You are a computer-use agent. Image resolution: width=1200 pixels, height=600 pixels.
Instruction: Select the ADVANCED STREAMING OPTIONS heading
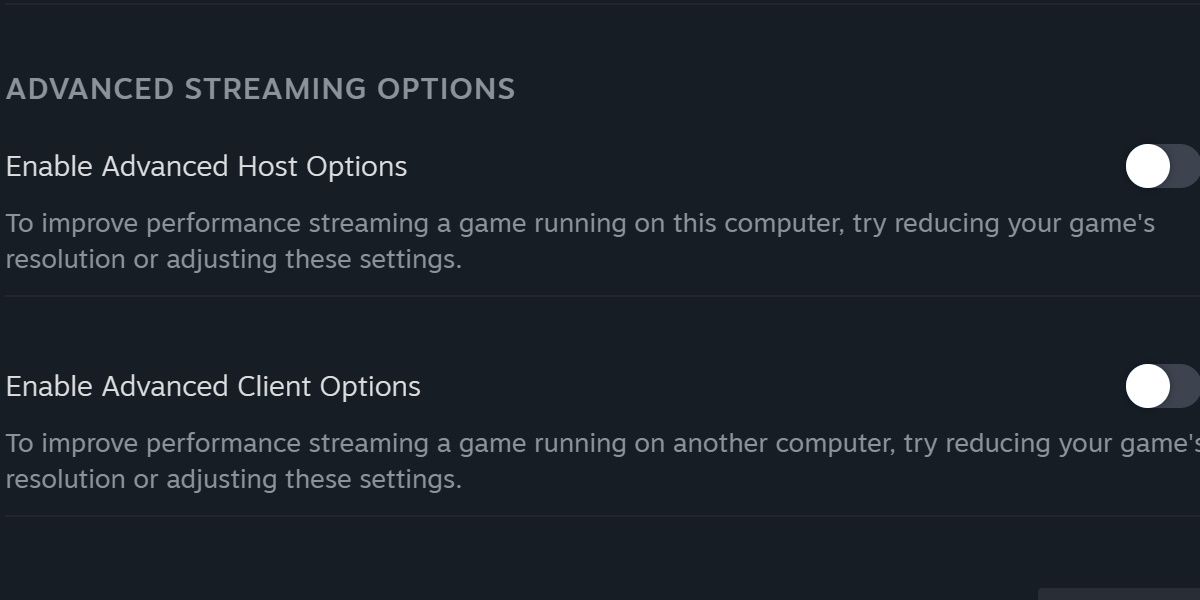262,89
